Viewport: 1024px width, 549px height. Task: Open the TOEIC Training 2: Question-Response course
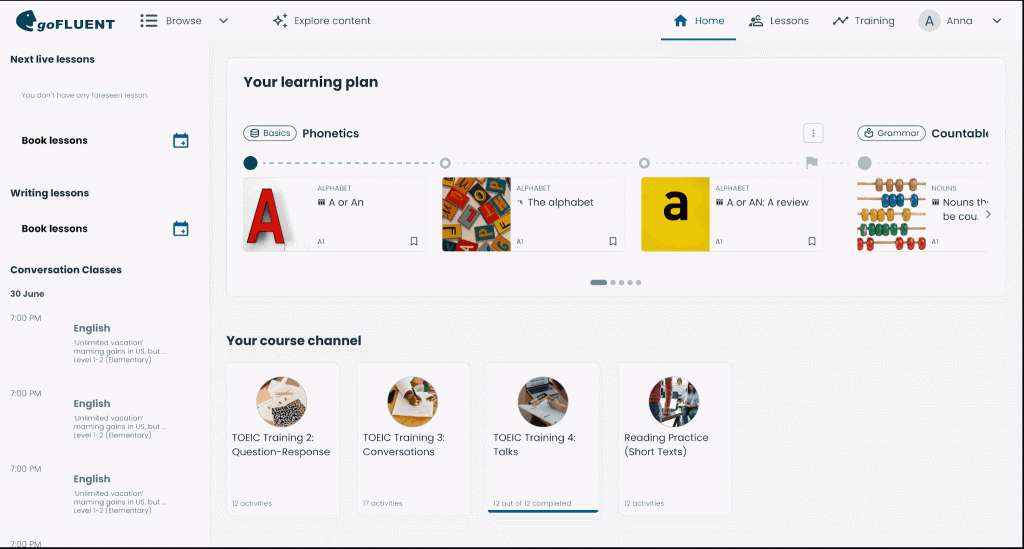[x=283, y=438]
